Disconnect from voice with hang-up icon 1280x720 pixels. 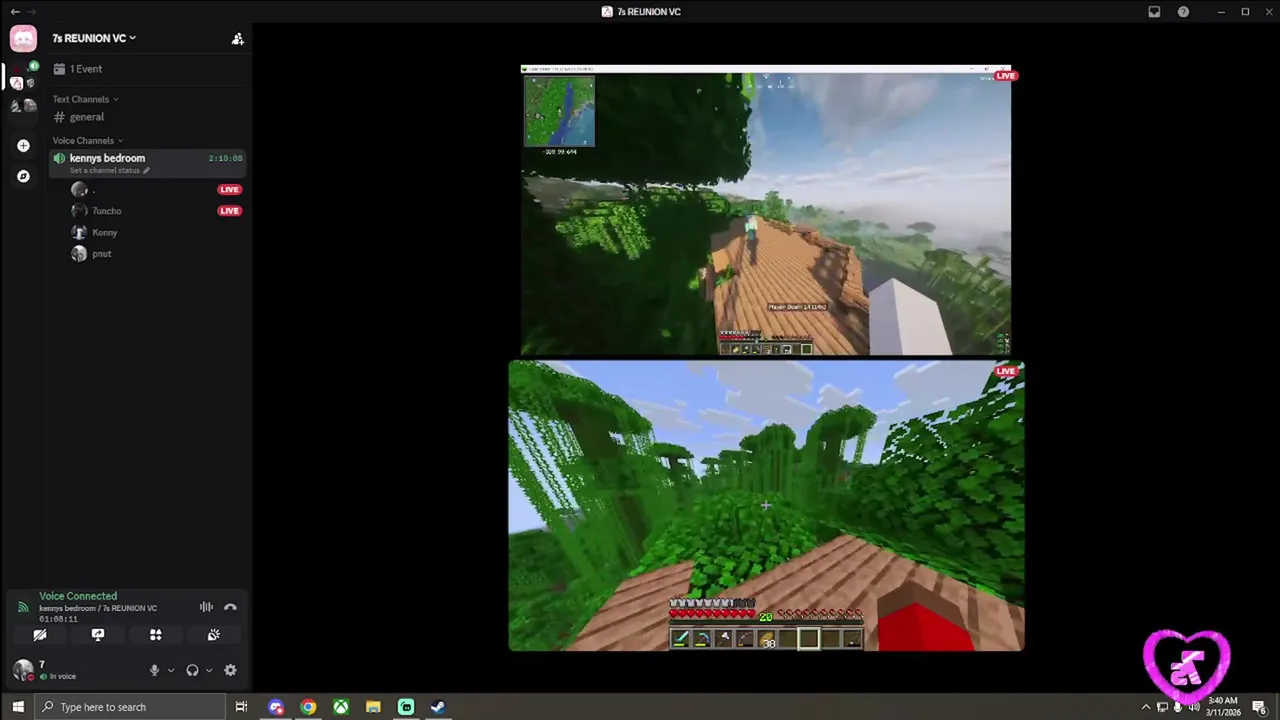230,607
